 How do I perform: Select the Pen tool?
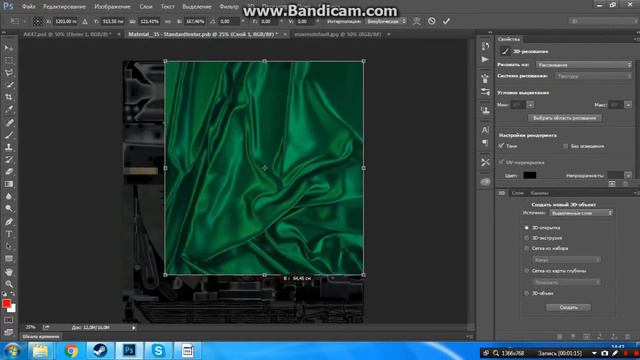9,222
